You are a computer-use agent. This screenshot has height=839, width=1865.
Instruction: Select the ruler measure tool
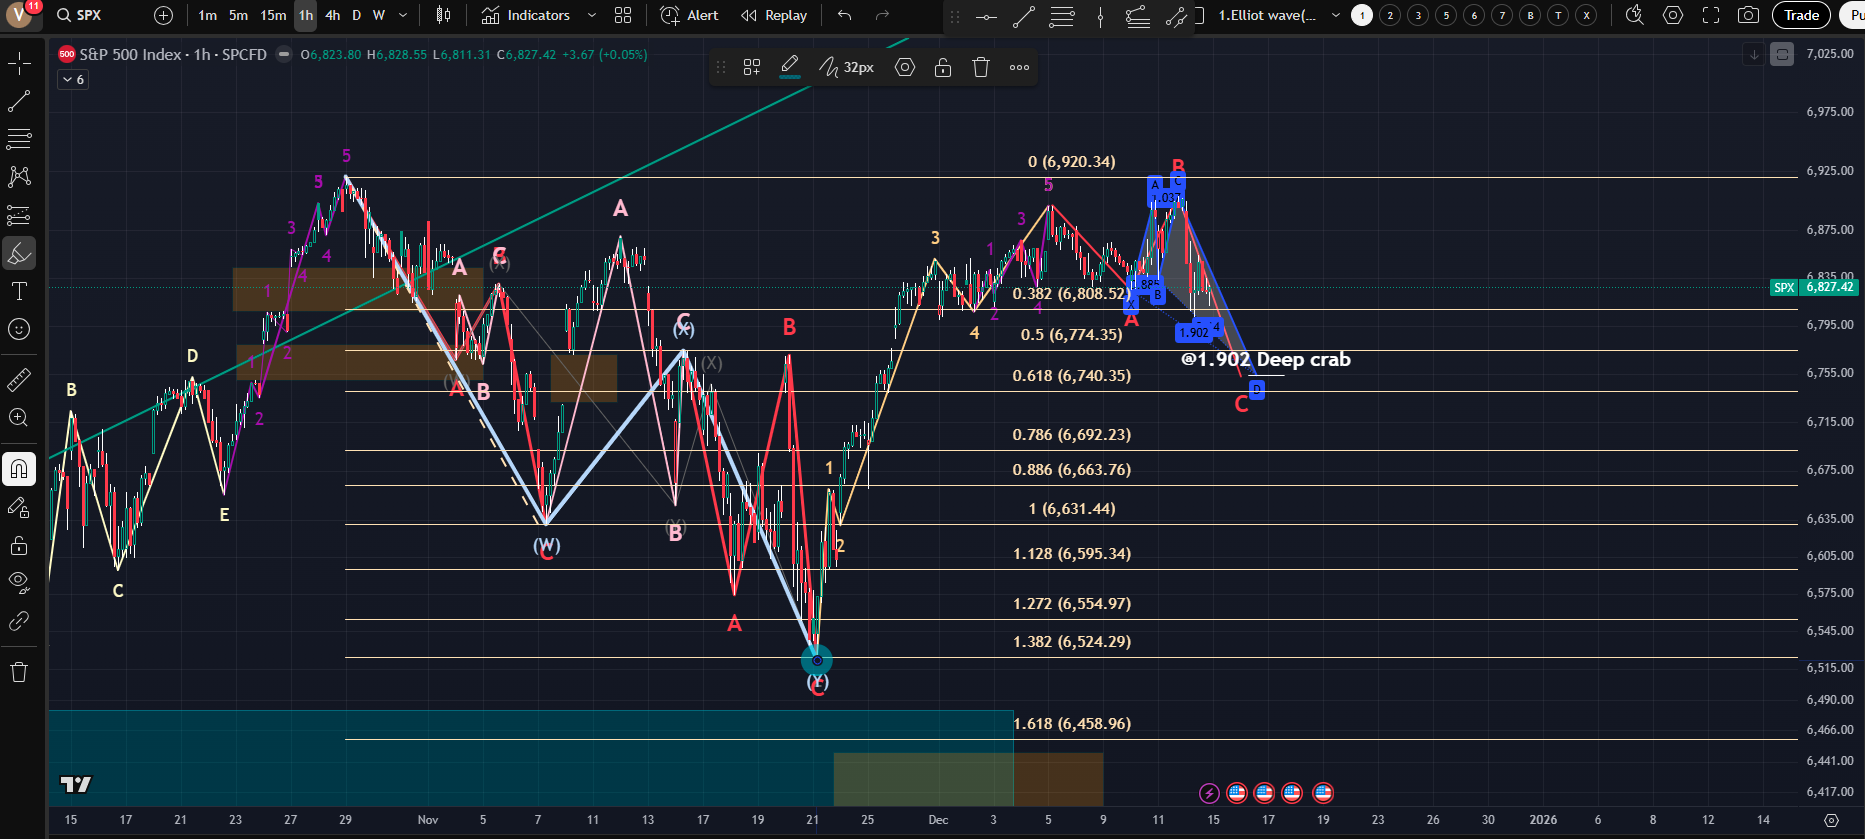[19, 380]
